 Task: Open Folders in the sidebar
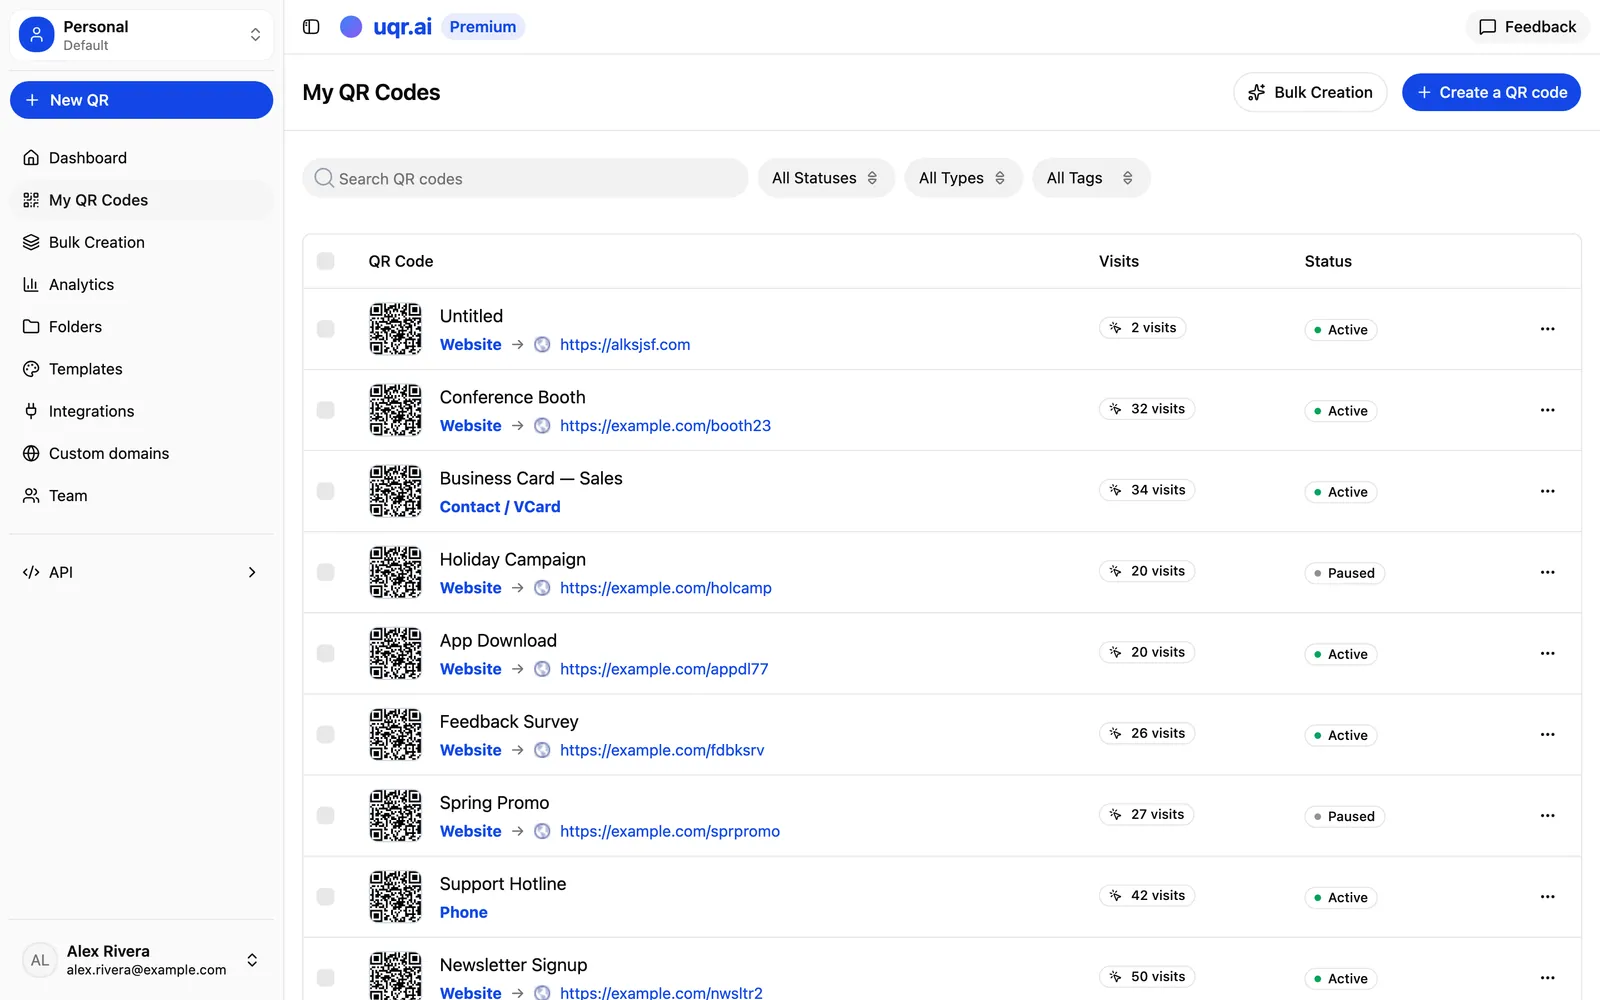pyautogui.click(x=141, y=327)
